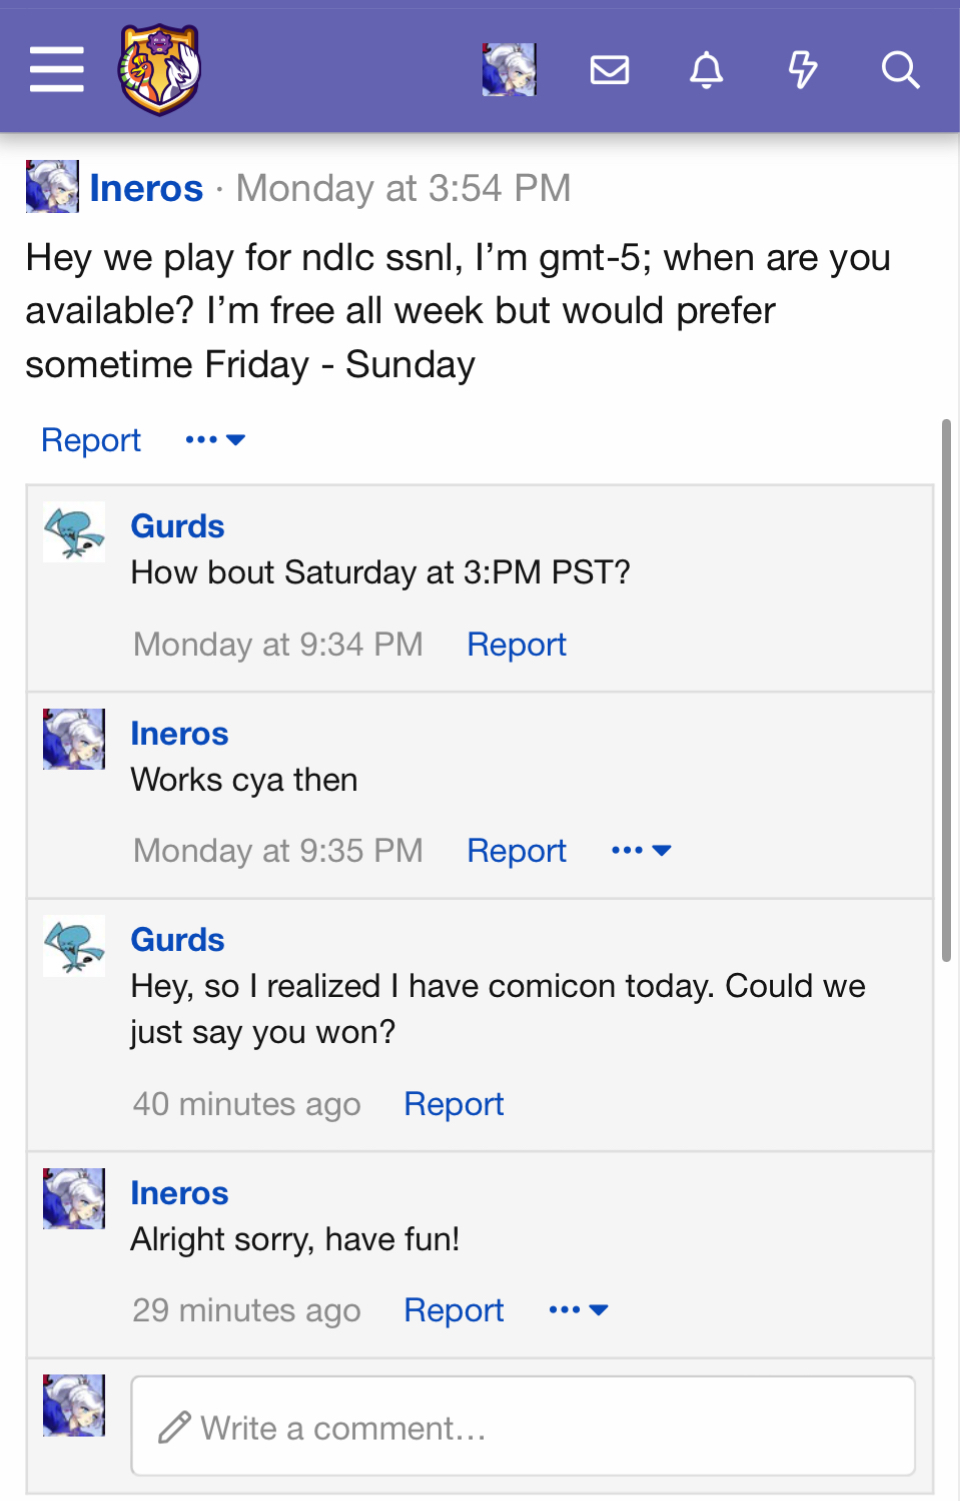Click Ineros avatar beside 'Works cya then'

coord(74,739)
